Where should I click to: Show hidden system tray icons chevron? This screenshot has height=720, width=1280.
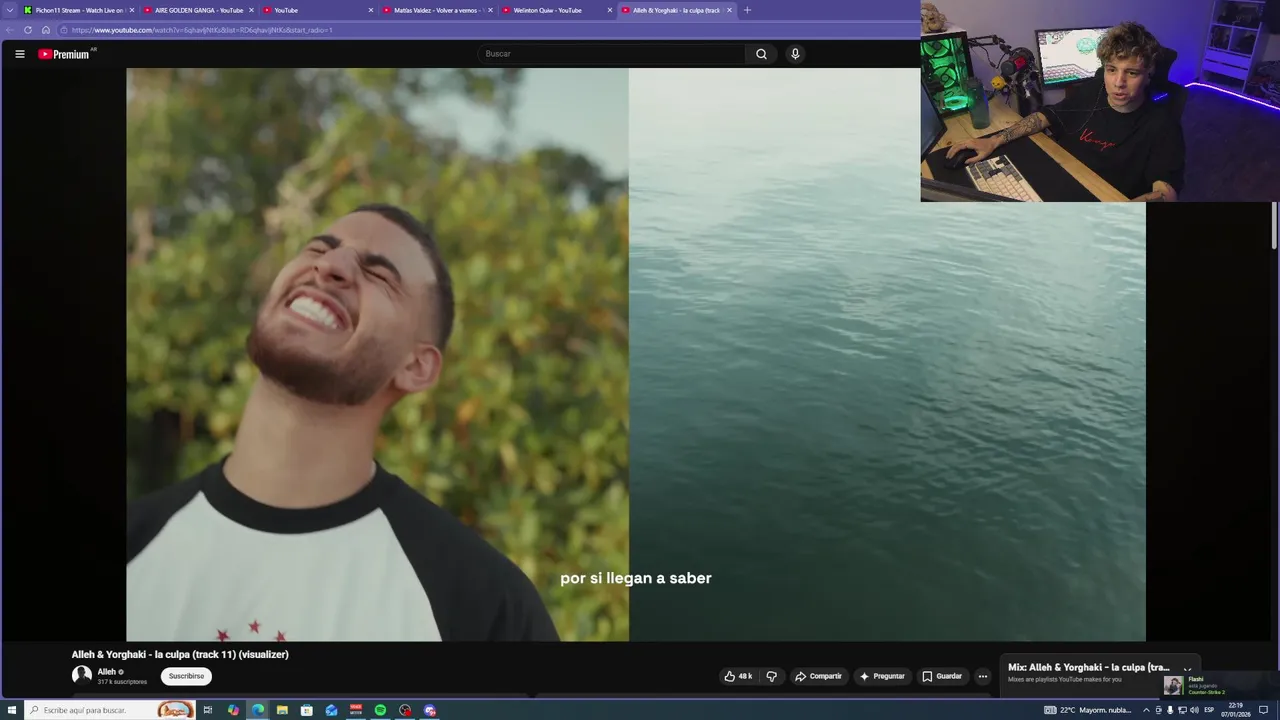1146,710
